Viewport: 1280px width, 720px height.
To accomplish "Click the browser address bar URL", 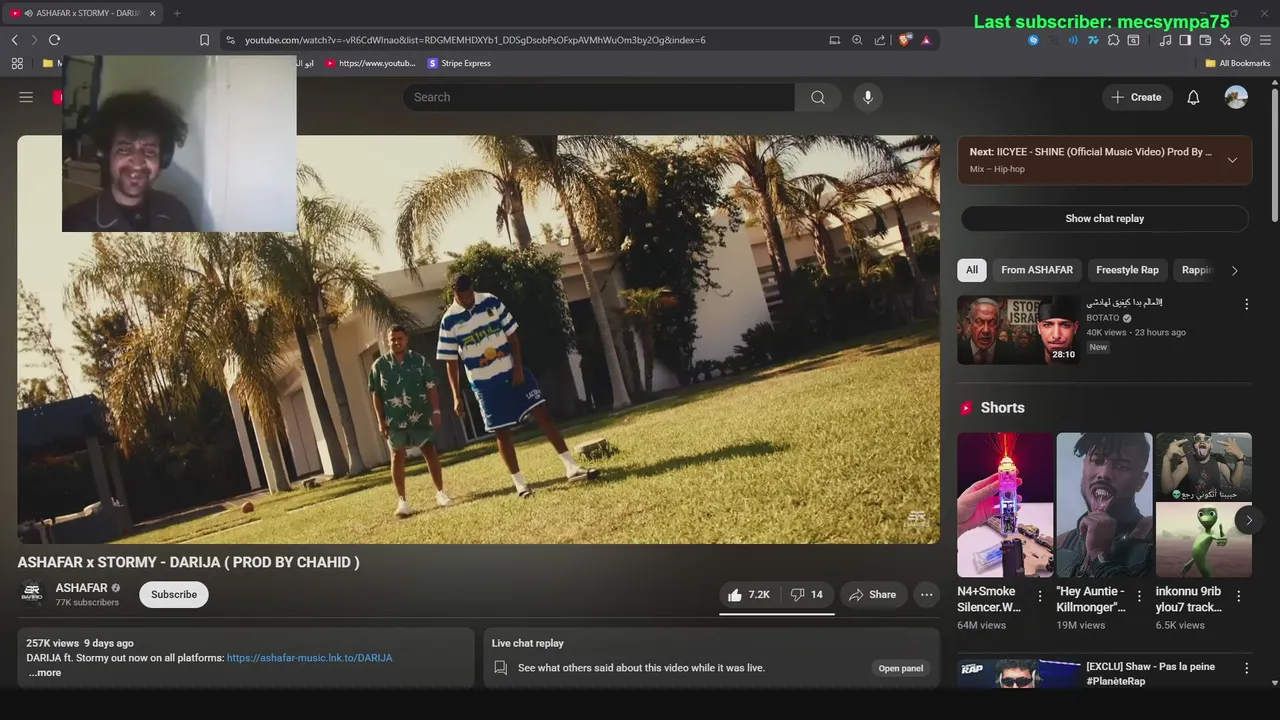I will coord(475,40).
